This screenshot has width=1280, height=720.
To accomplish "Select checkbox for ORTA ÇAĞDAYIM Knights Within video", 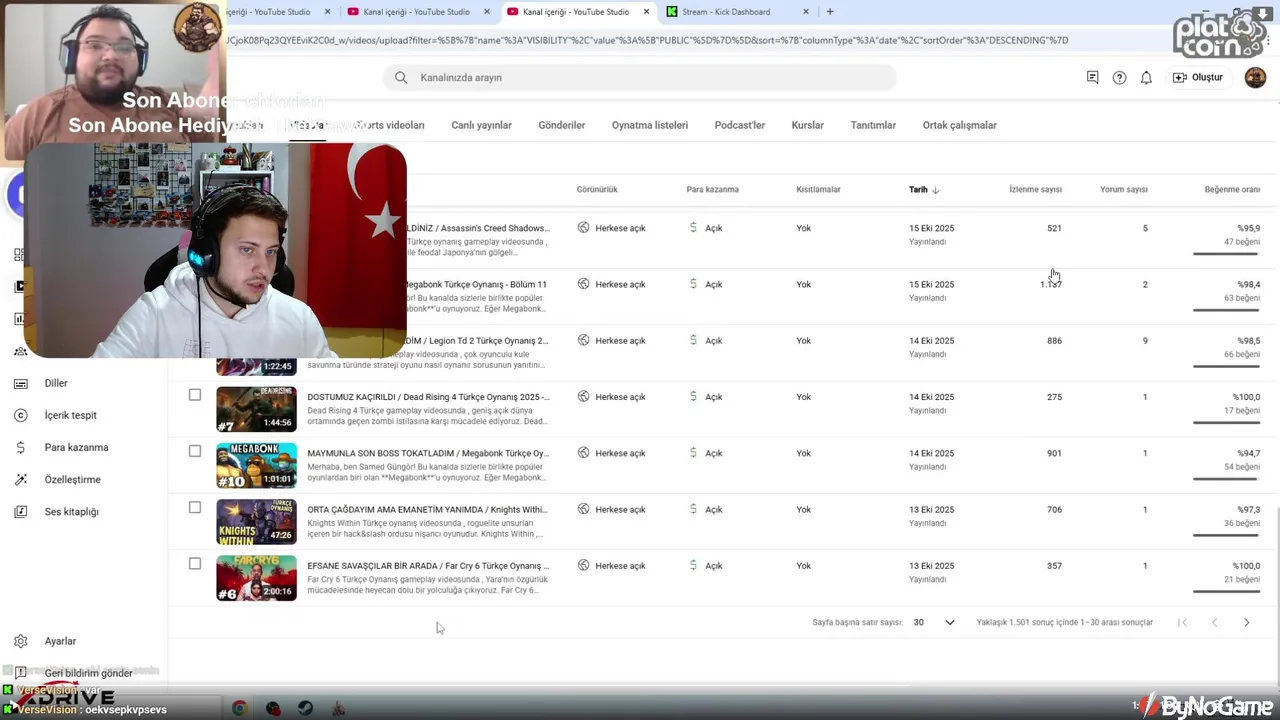I will point(195,507).
